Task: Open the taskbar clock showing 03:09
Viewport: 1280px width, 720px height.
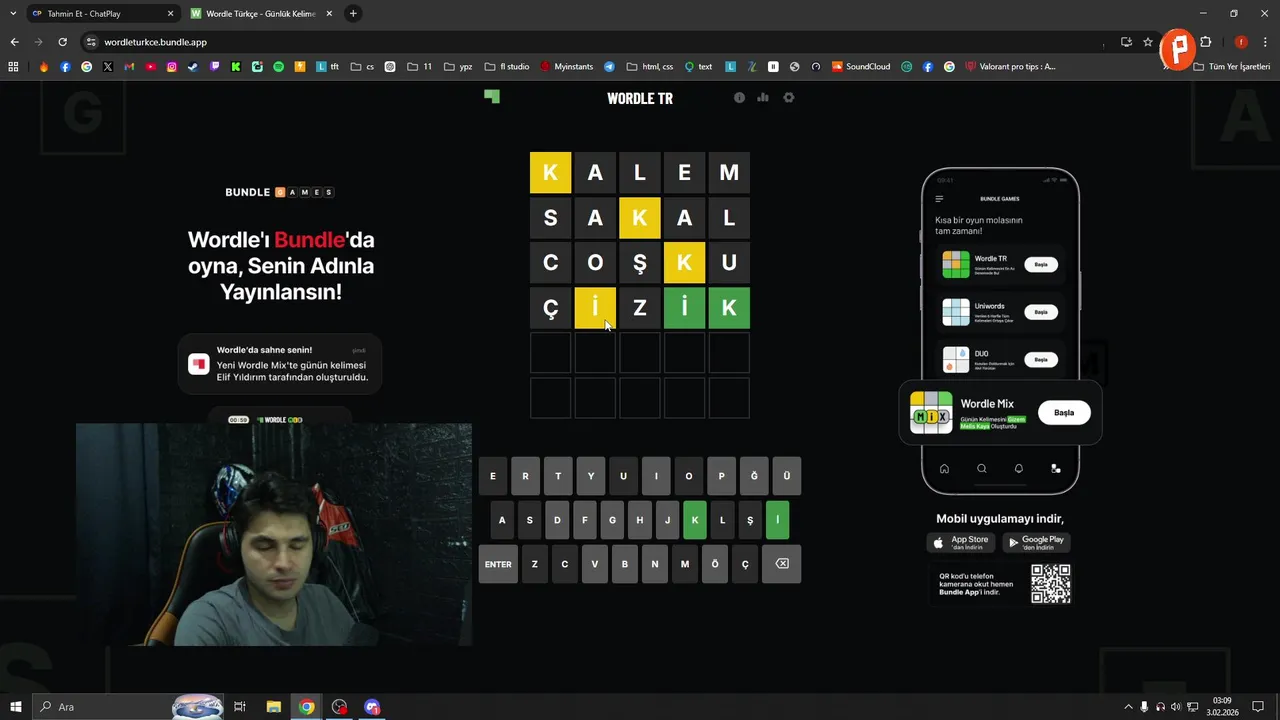Action: pos(1222,707)
